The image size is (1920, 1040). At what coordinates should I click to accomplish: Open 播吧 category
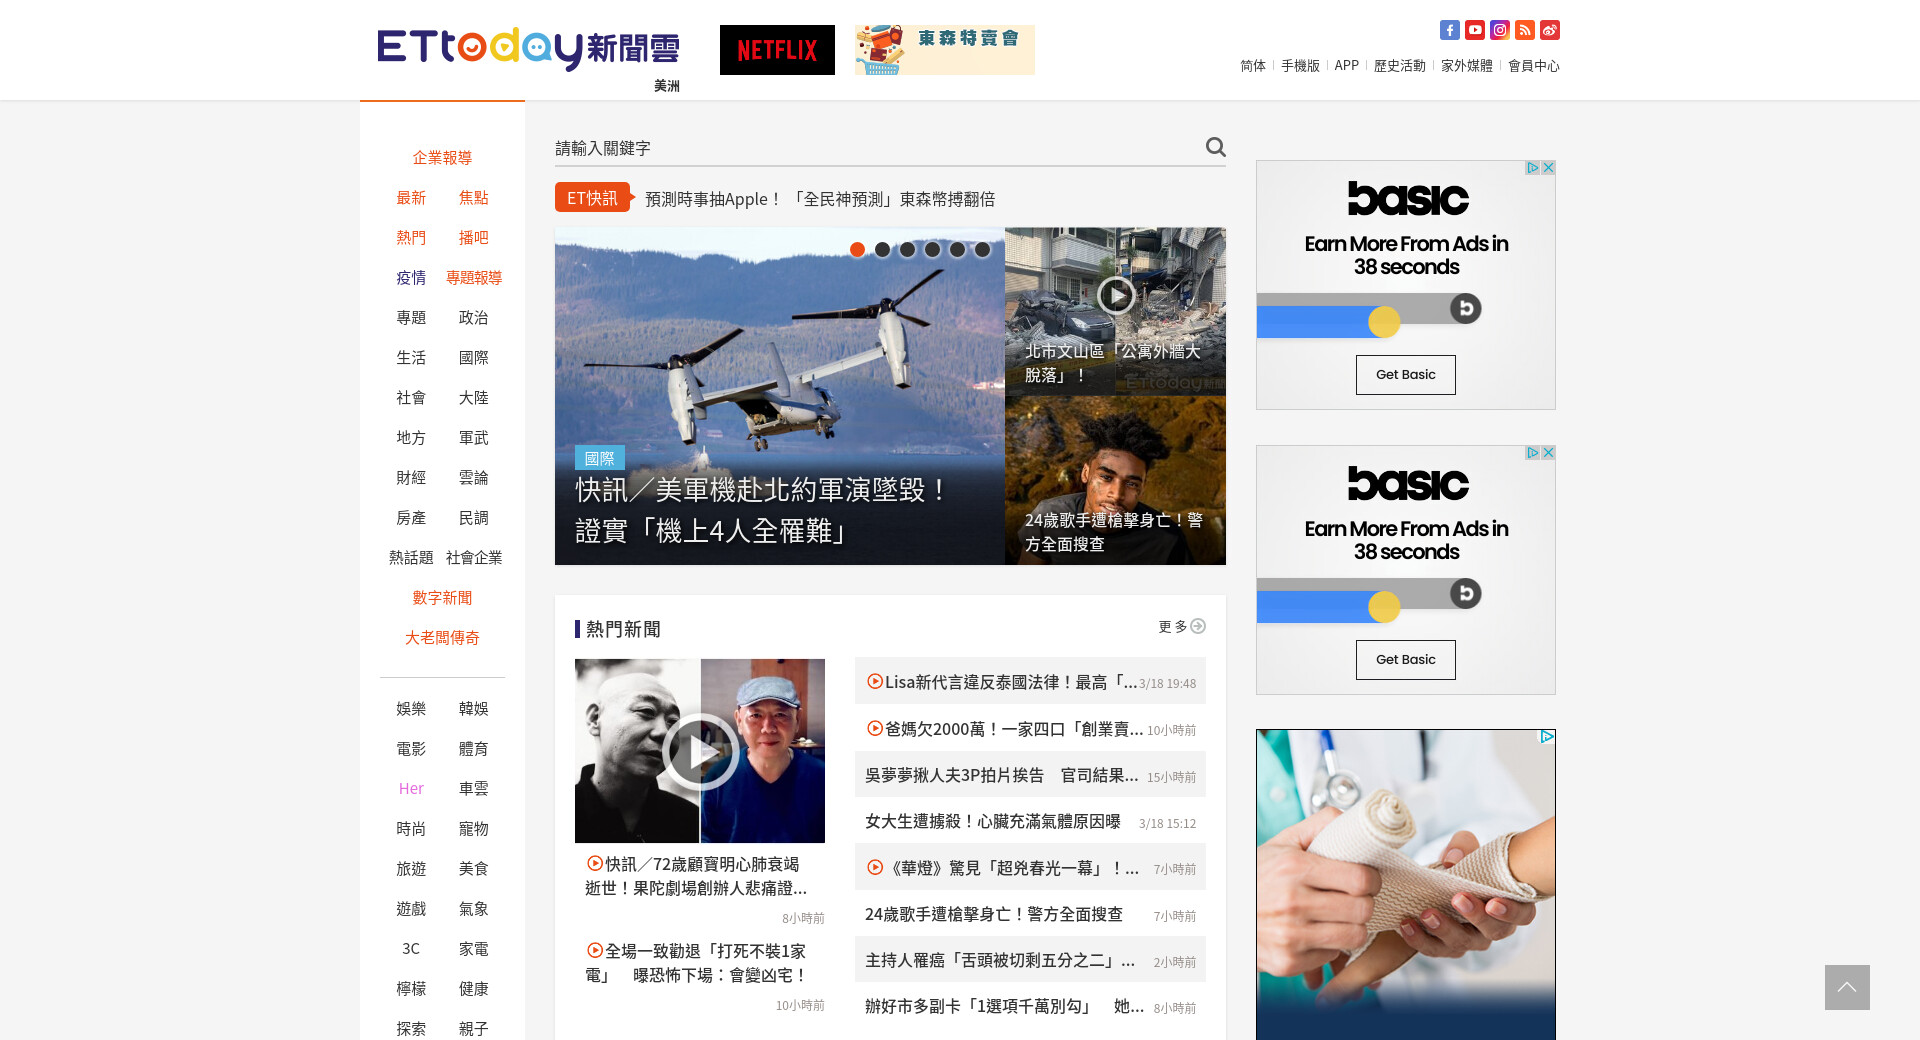coord(474,238)
